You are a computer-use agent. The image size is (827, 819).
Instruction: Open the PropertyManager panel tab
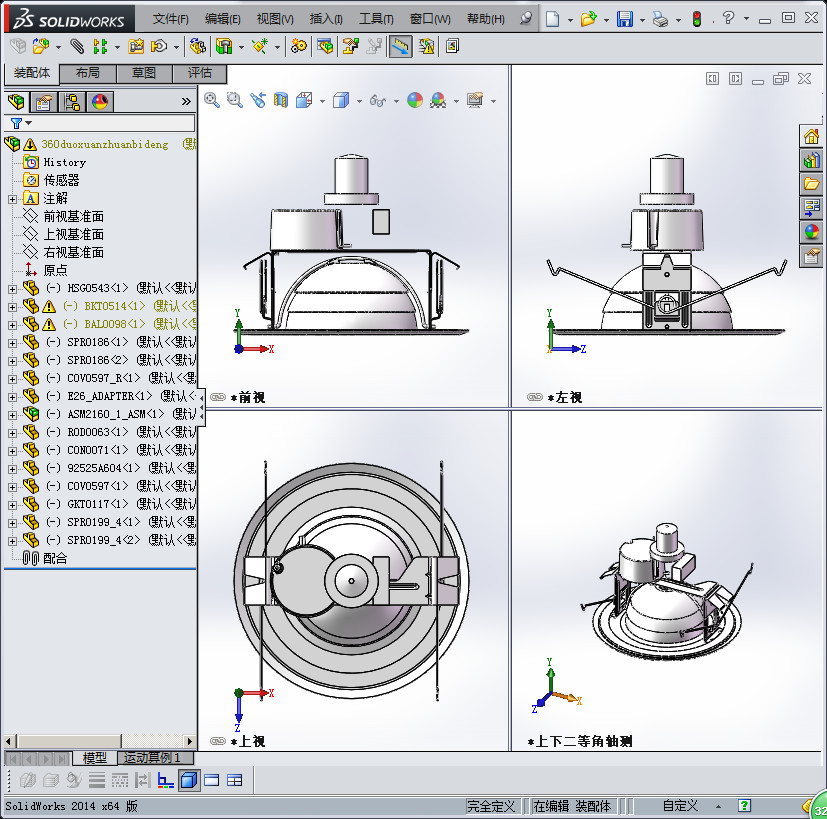tap(44, 102)
